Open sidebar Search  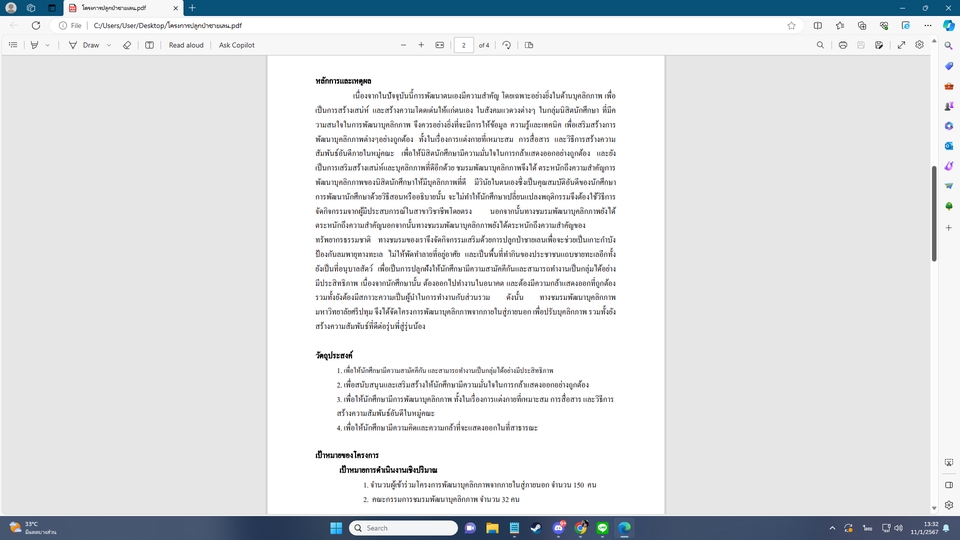pyautogui.click(x=948, y=45)
